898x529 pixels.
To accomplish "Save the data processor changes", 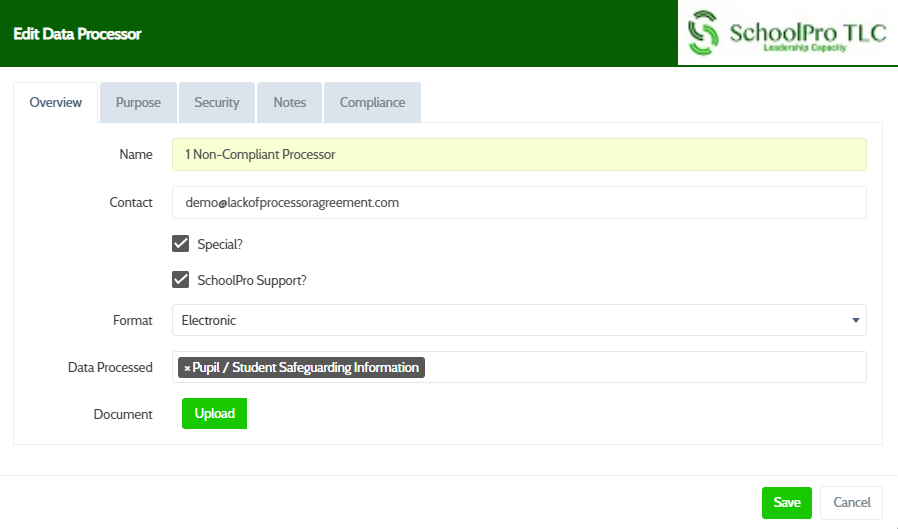I will (x=786, y=502).
